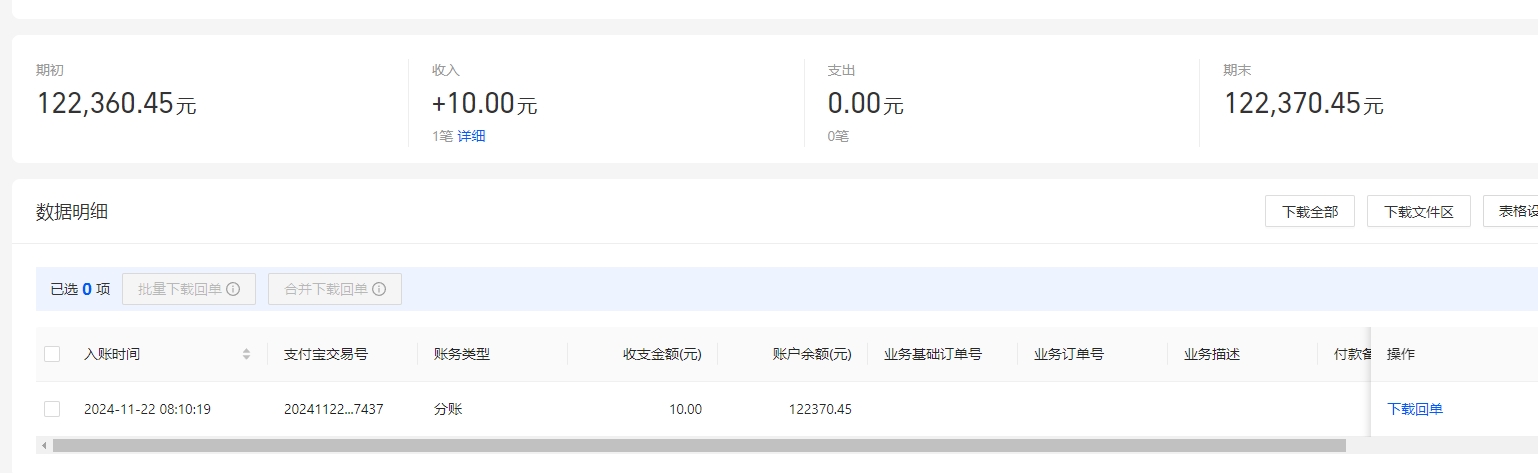
Task: Click the info icon beside 合并下载回单
Action: (379, 289)
